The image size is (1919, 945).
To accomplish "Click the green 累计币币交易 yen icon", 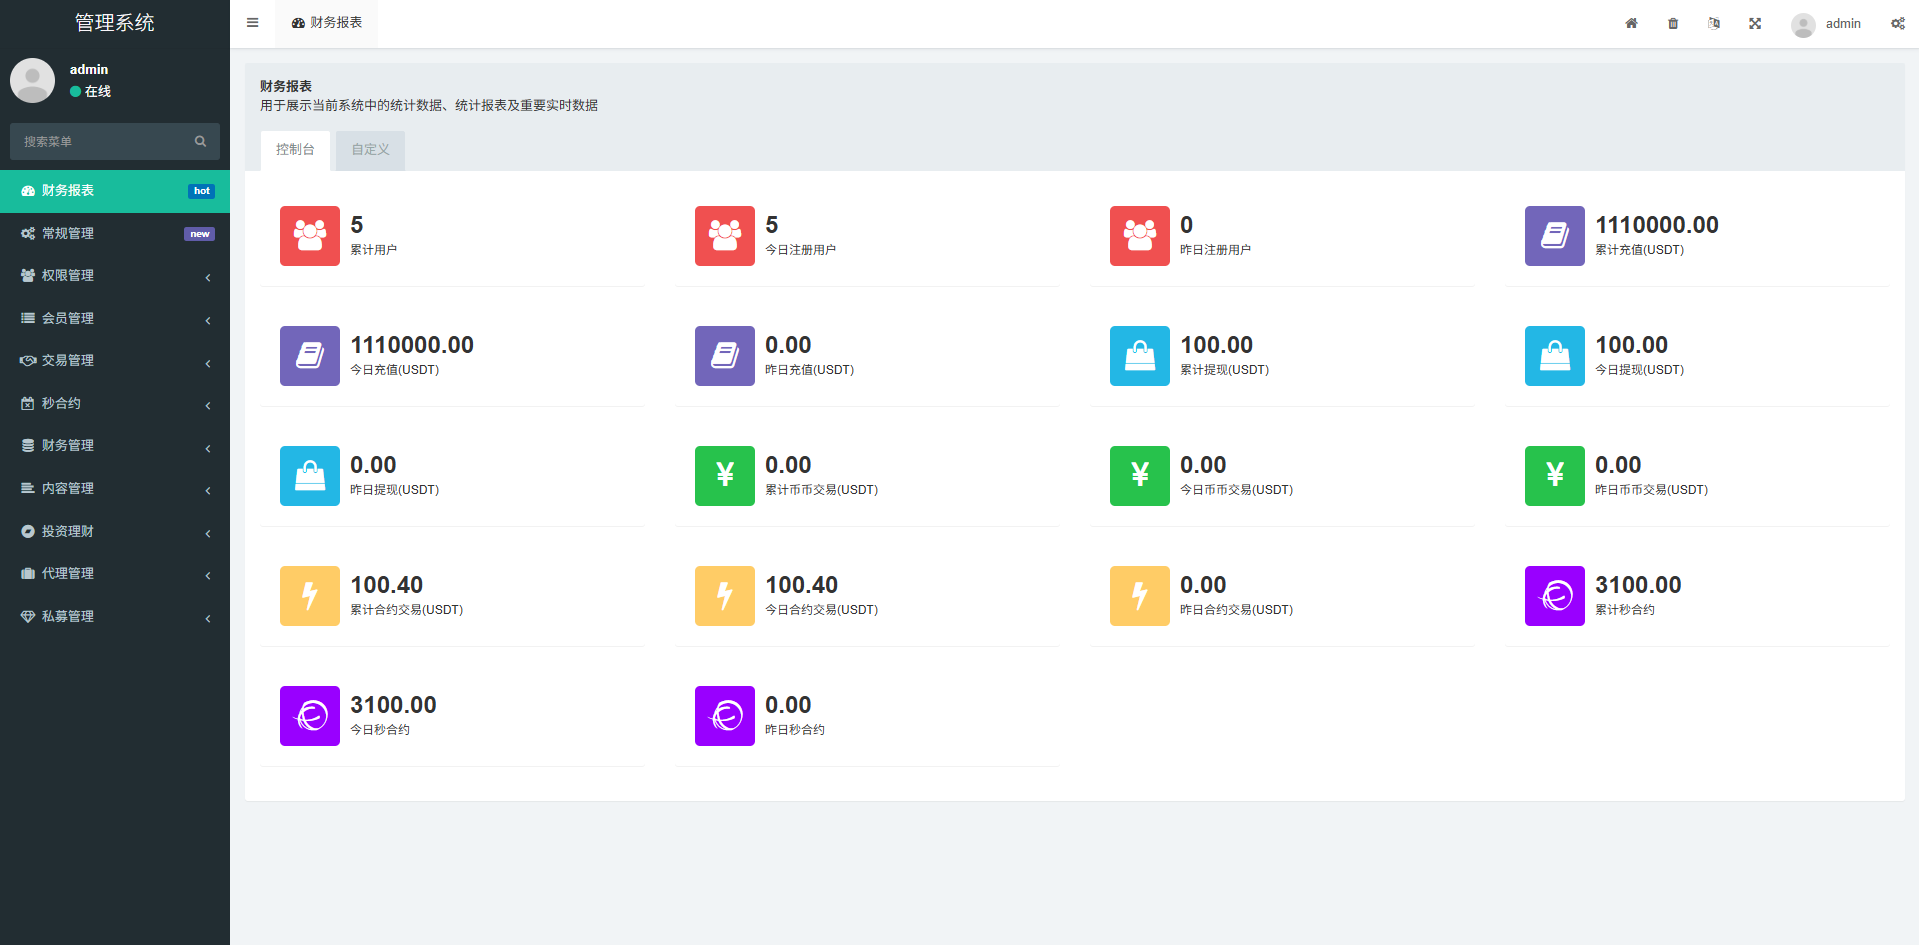I will click(724, 476).
